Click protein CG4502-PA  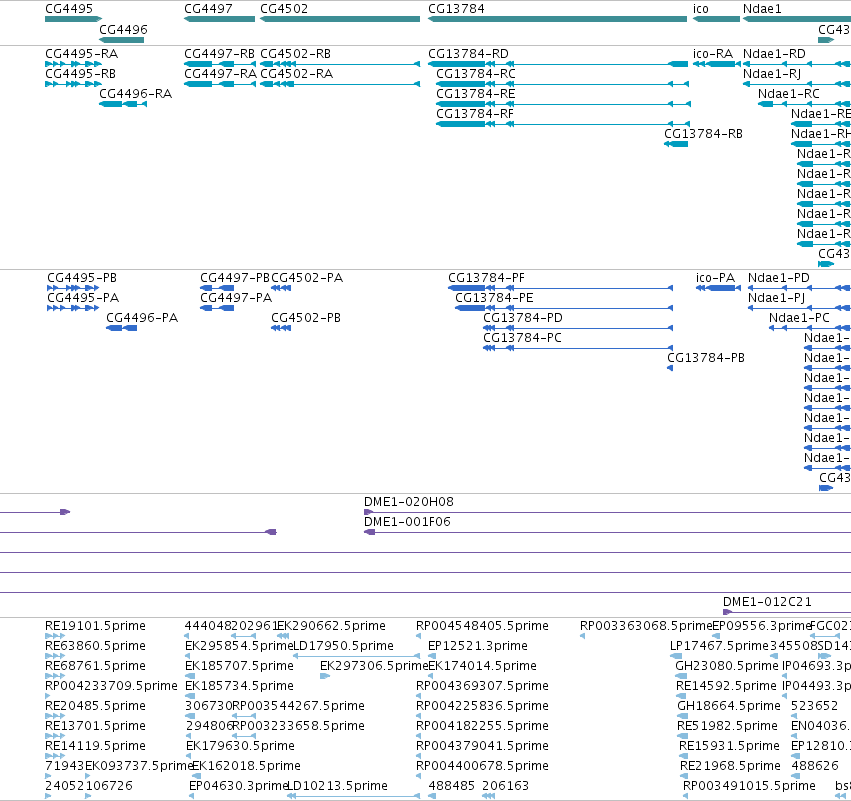coord(307,278)
